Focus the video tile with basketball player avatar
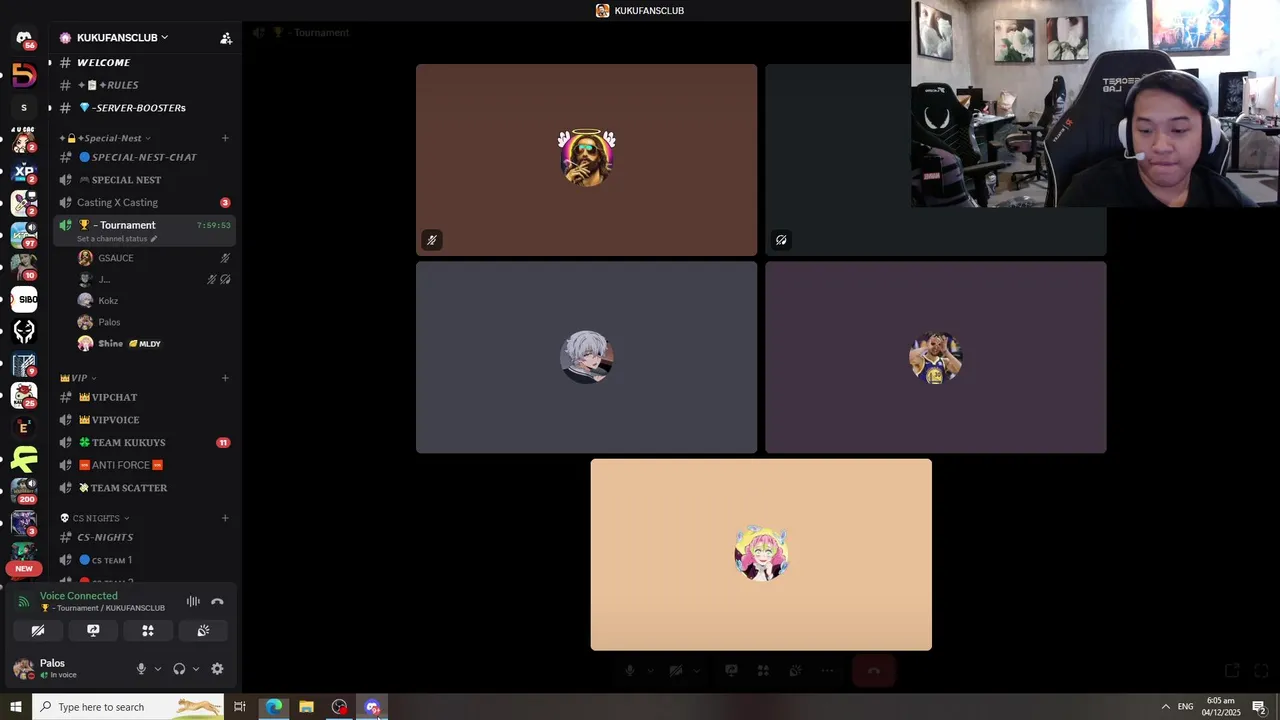This screenshot has height=720, width=1280. click(x=936, y=357)
